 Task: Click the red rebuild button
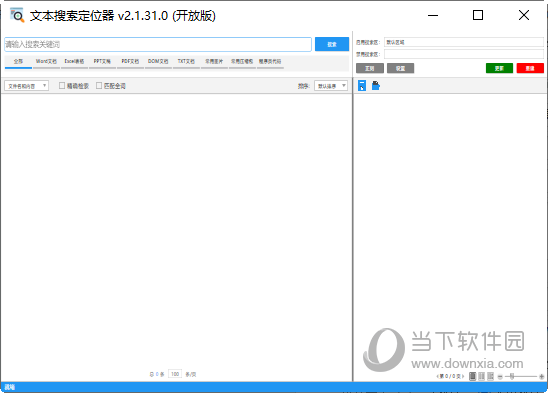530,68
